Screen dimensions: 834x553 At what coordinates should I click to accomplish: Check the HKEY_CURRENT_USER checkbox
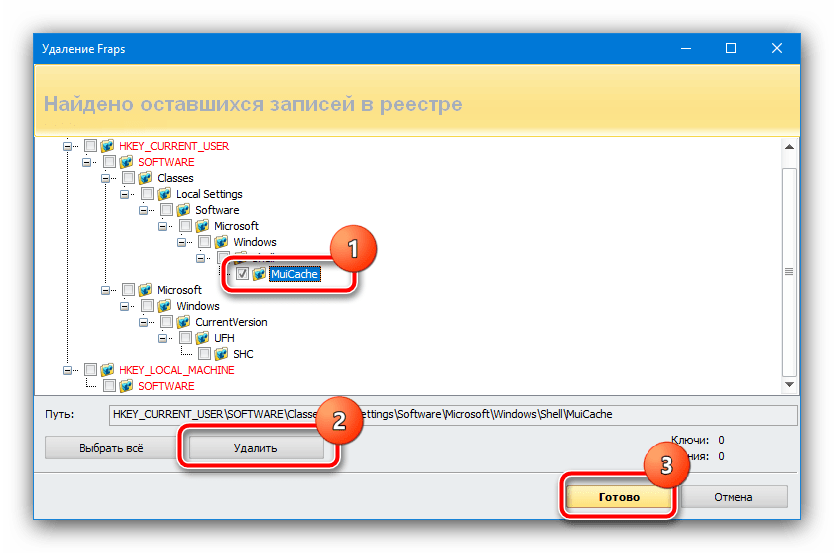click(91, 146)
